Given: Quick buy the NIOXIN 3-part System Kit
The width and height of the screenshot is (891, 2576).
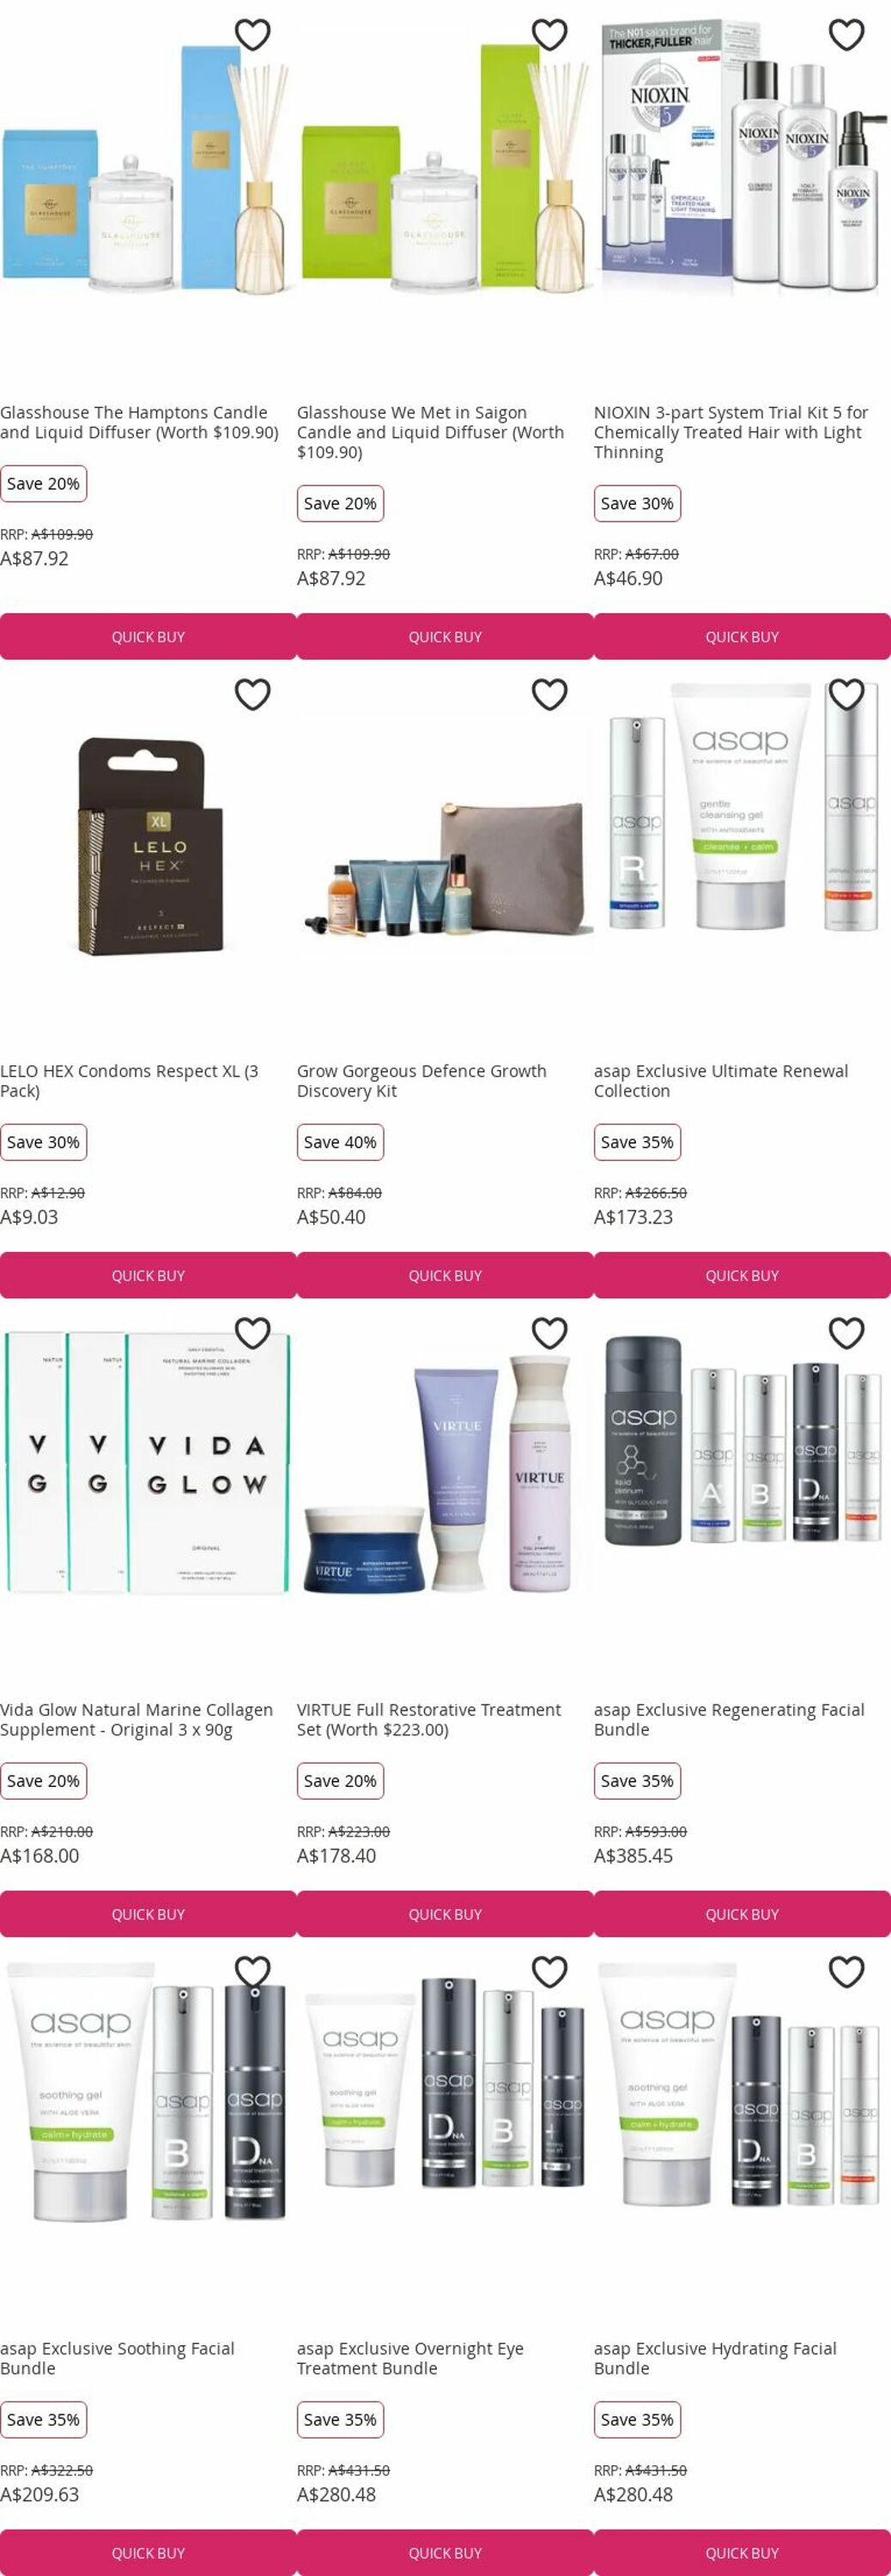Looking at the screenshot, I should [742, 637].
